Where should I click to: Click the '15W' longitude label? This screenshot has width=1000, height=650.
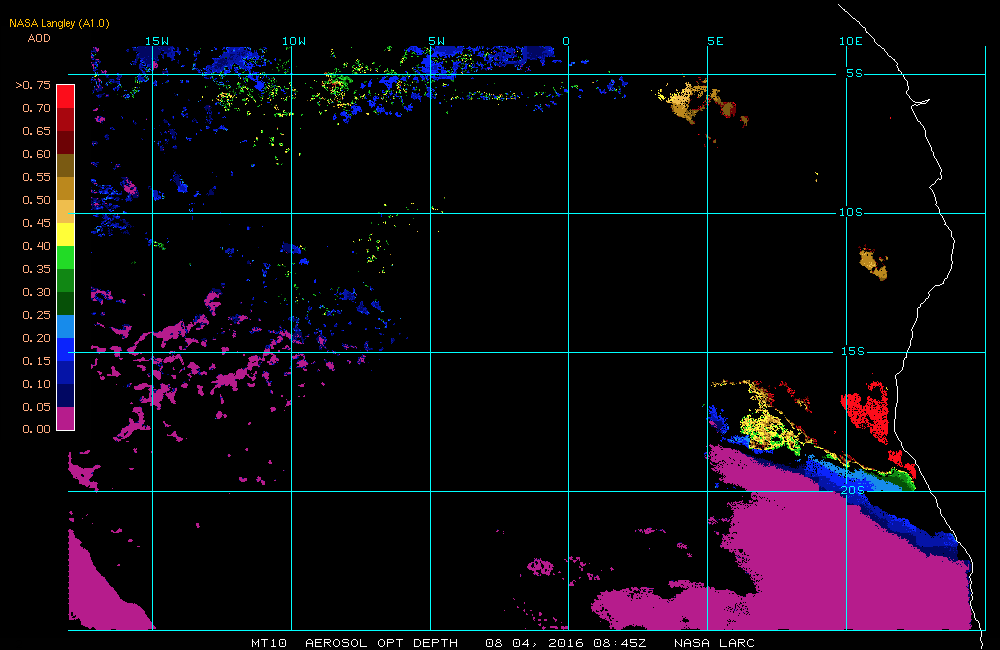[157, 41]
